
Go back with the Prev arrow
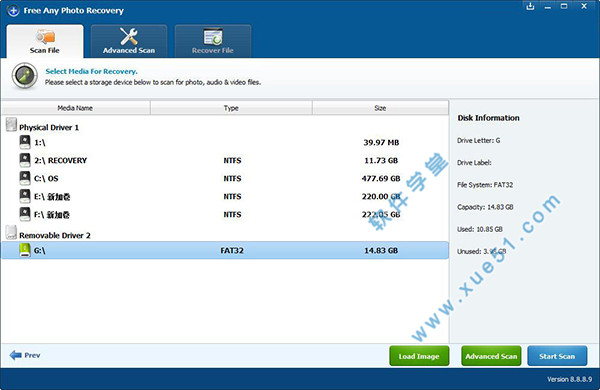[x=25, y=355]
